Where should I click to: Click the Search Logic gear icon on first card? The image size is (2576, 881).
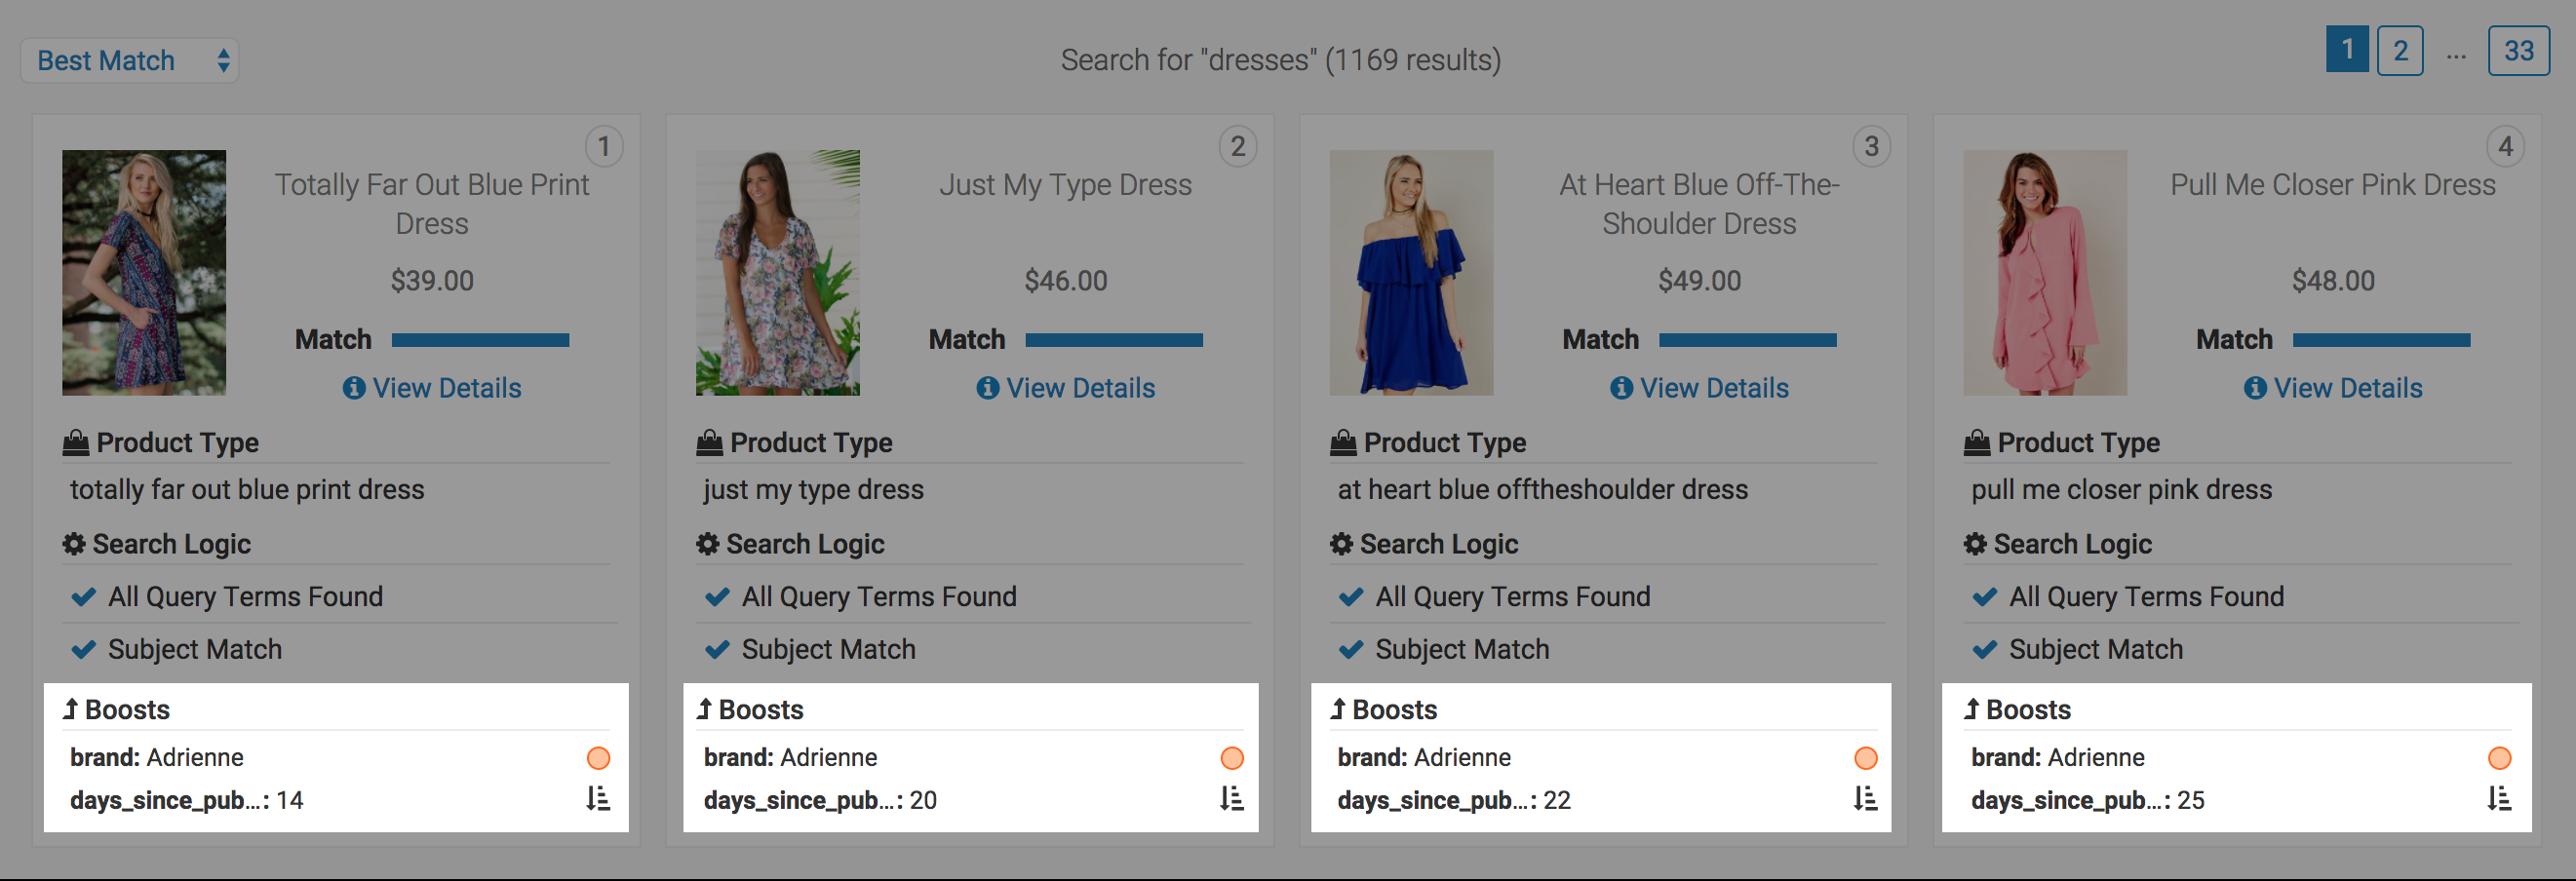pyautogui.click(x=74, y=544)
